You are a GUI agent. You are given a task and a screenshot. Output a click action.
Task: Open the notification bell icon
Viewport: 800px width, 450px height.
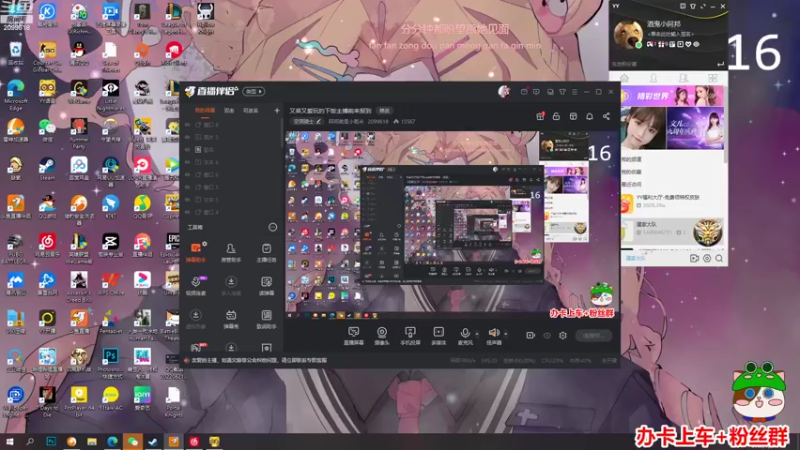pos(589,116)
